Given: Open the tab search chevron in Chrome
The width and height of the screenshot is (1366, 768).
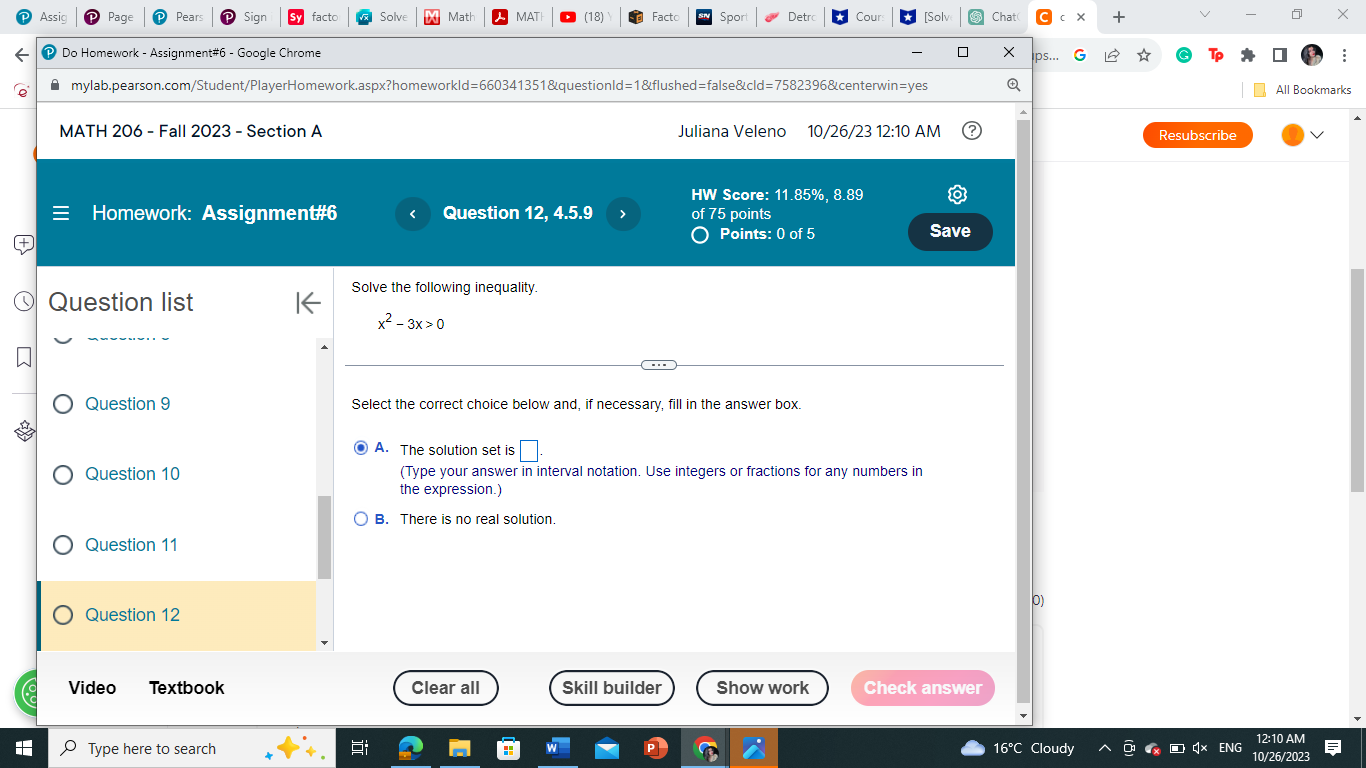Looking at the screenshot, I should point(1204,15).
